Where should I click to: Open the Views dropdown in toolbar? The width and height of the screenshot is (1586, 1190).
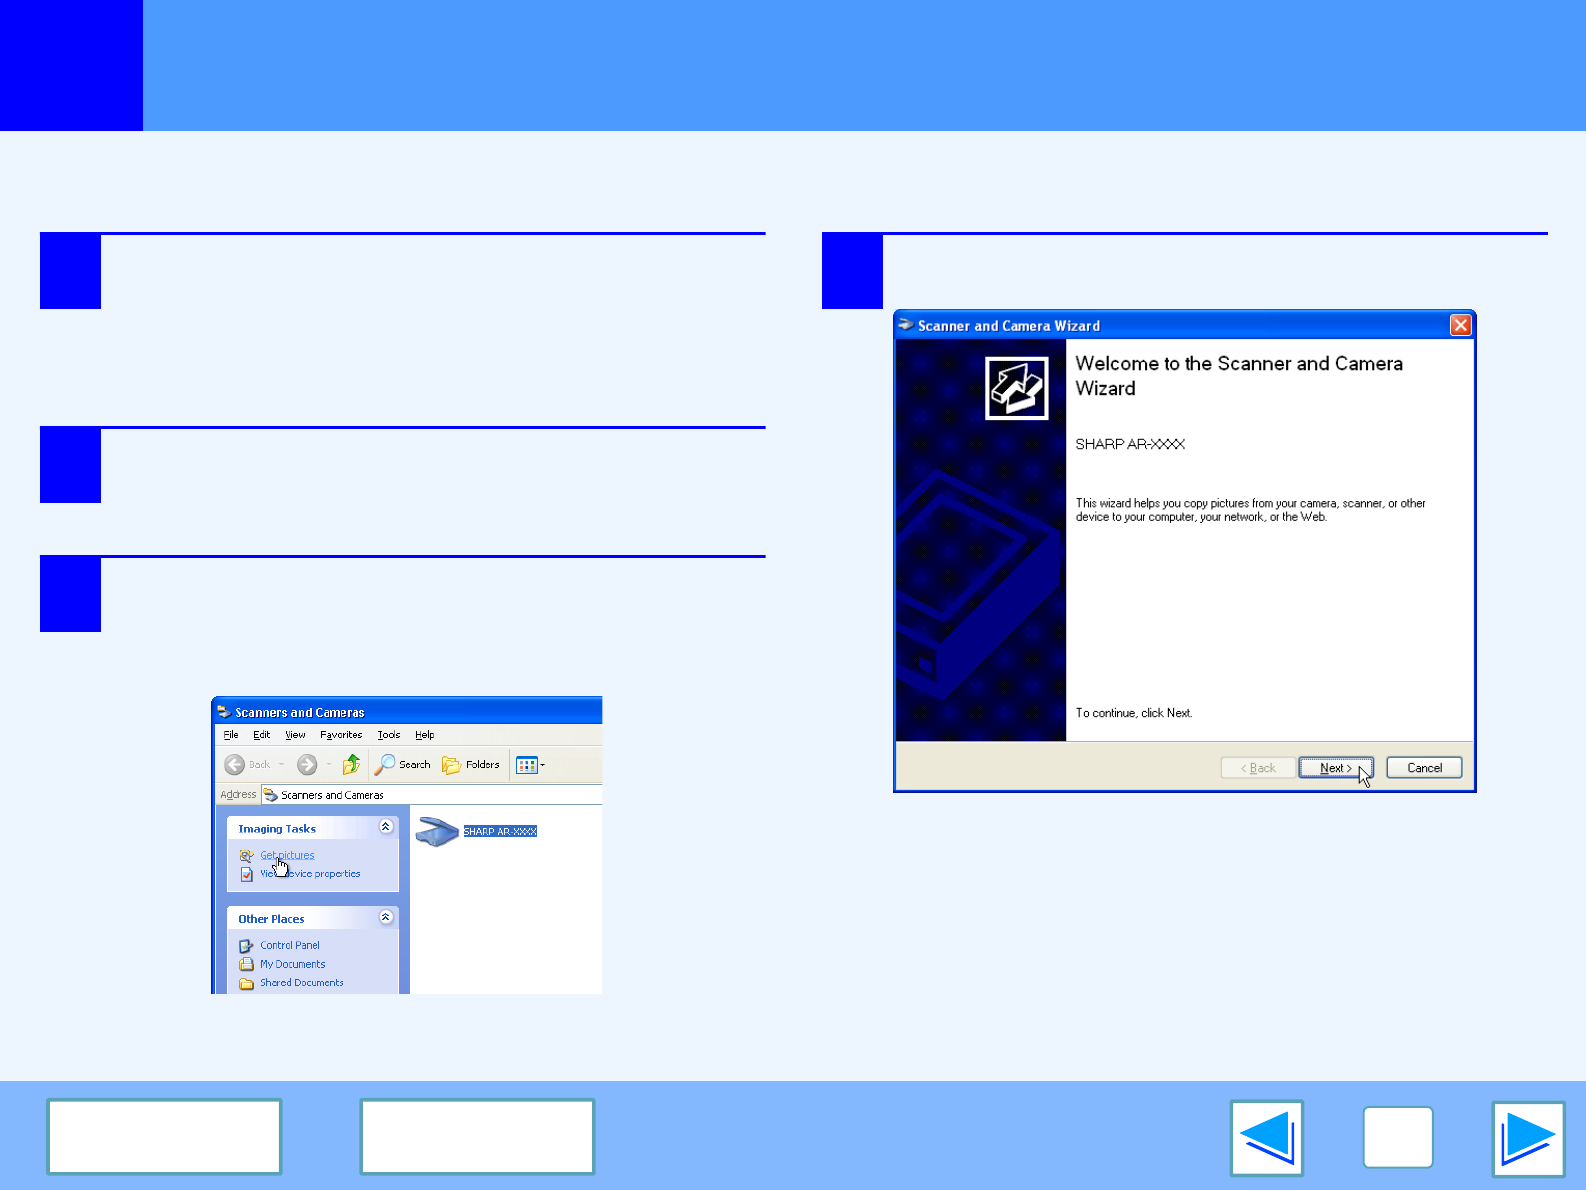pyautogui.click(x=530, y=765)
